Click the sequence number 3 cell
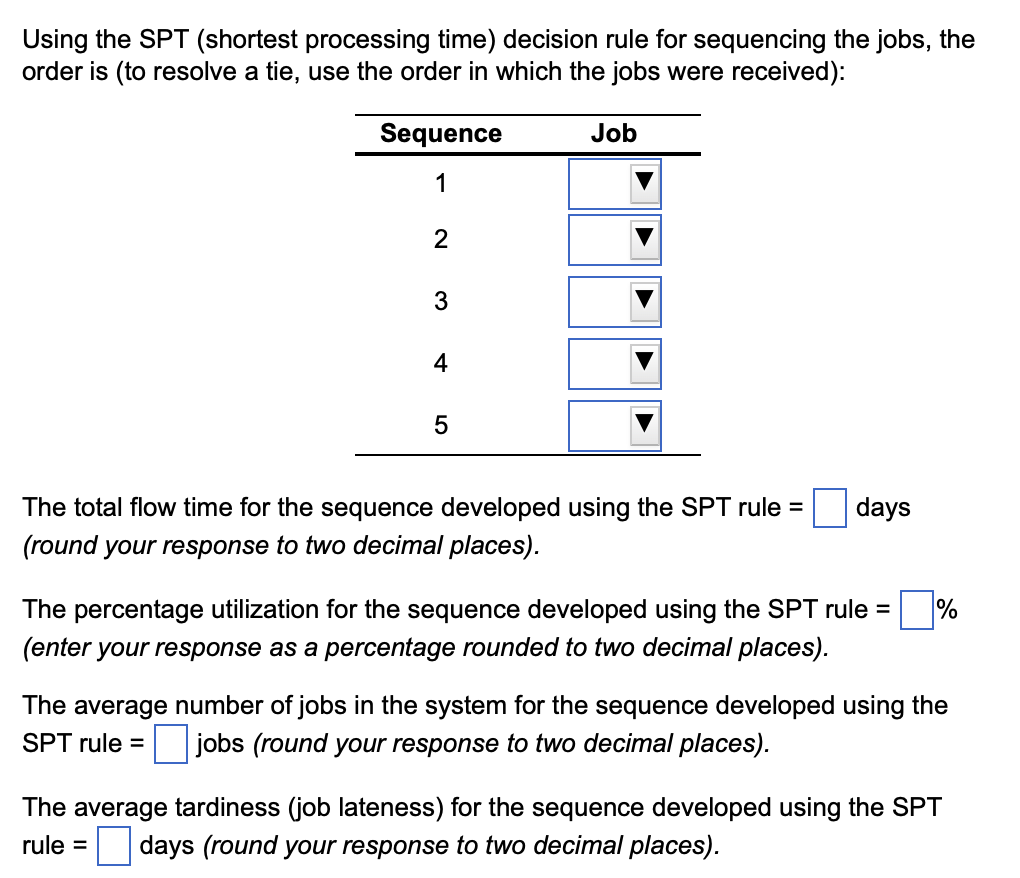 coord(440,302)
